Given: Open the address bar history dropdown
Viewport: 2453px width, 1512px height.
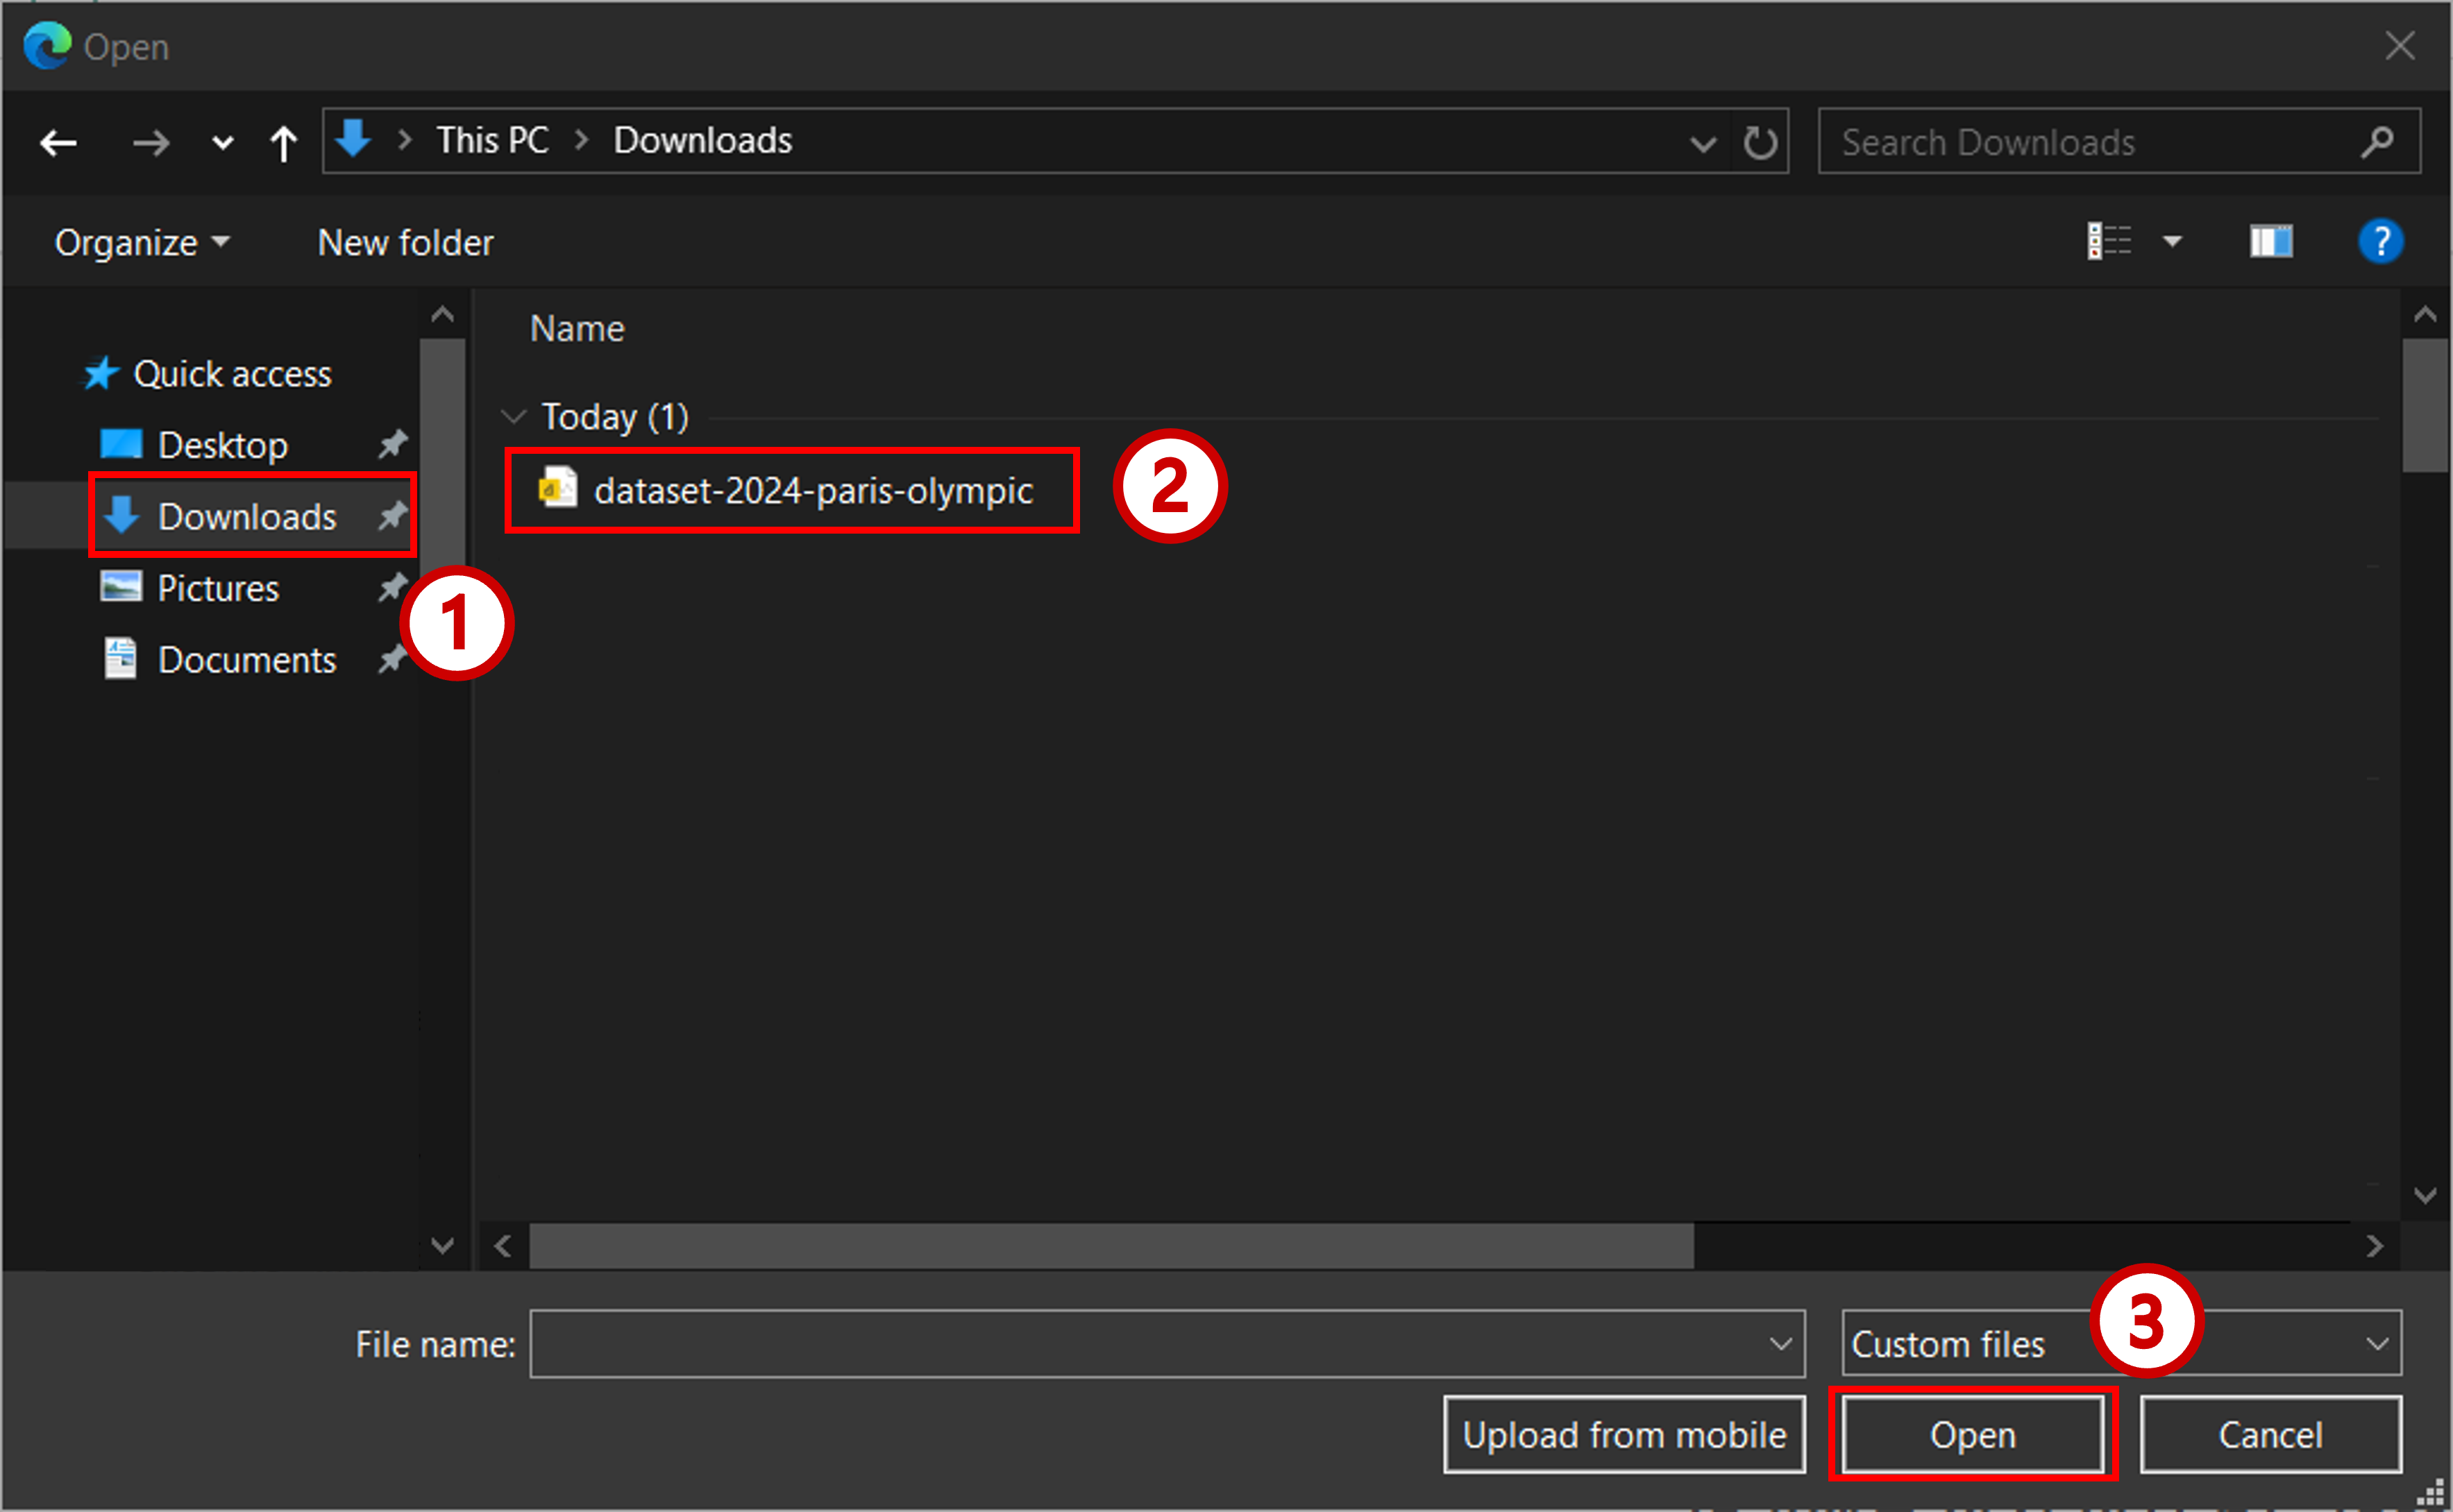Looking at the screenshot, I should (x=1703, y=144).
